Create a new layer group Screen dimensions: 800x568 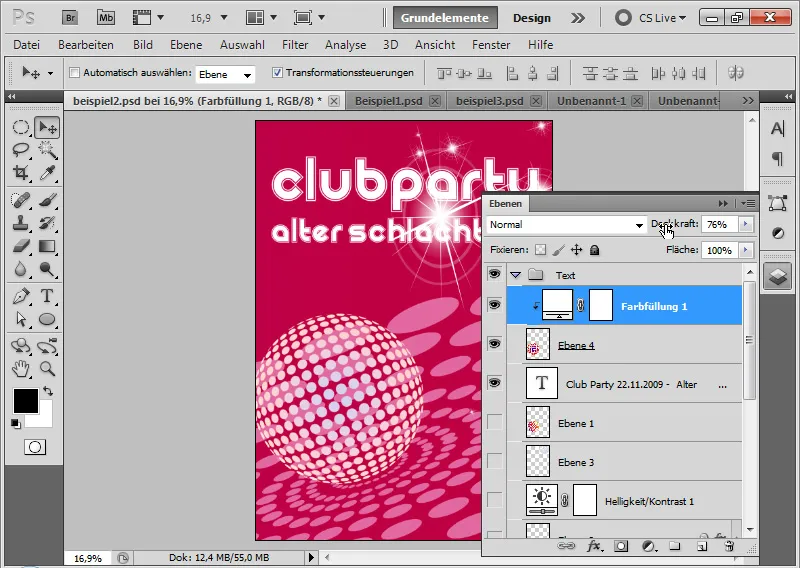pyautogui.click(x=674, y=546)
